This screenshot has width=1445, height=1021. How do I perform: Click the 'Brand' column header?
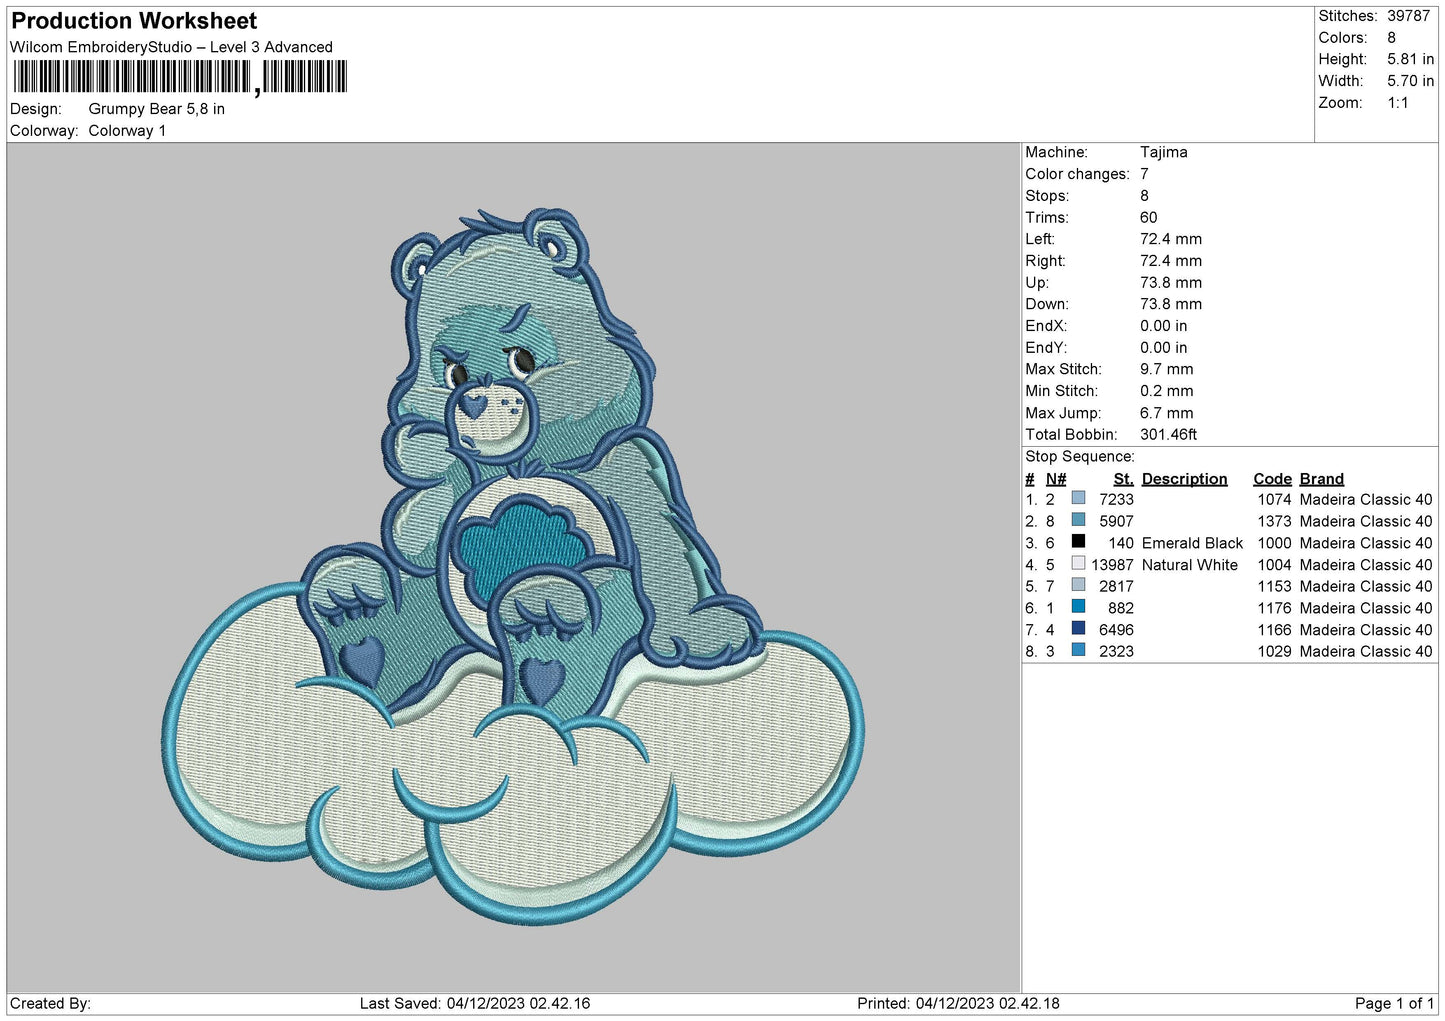pos(1322,479)
